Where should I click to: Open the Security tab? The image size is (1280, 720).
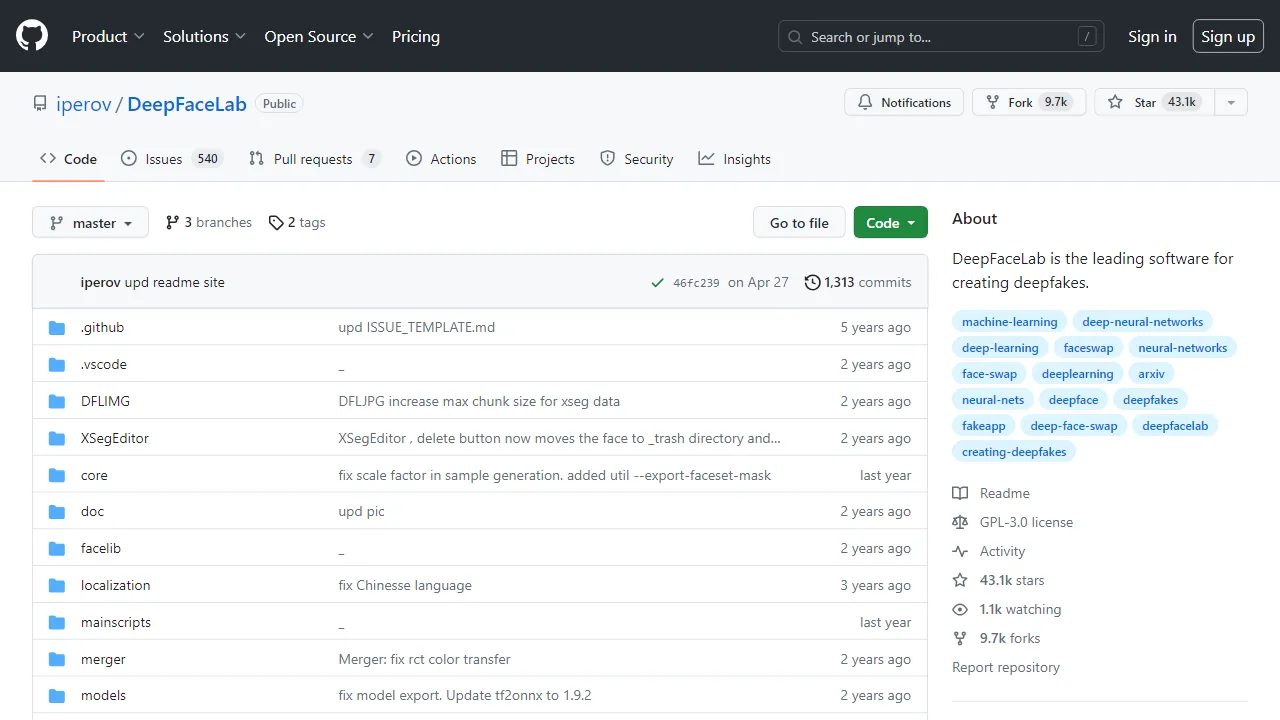pos(637,159)
